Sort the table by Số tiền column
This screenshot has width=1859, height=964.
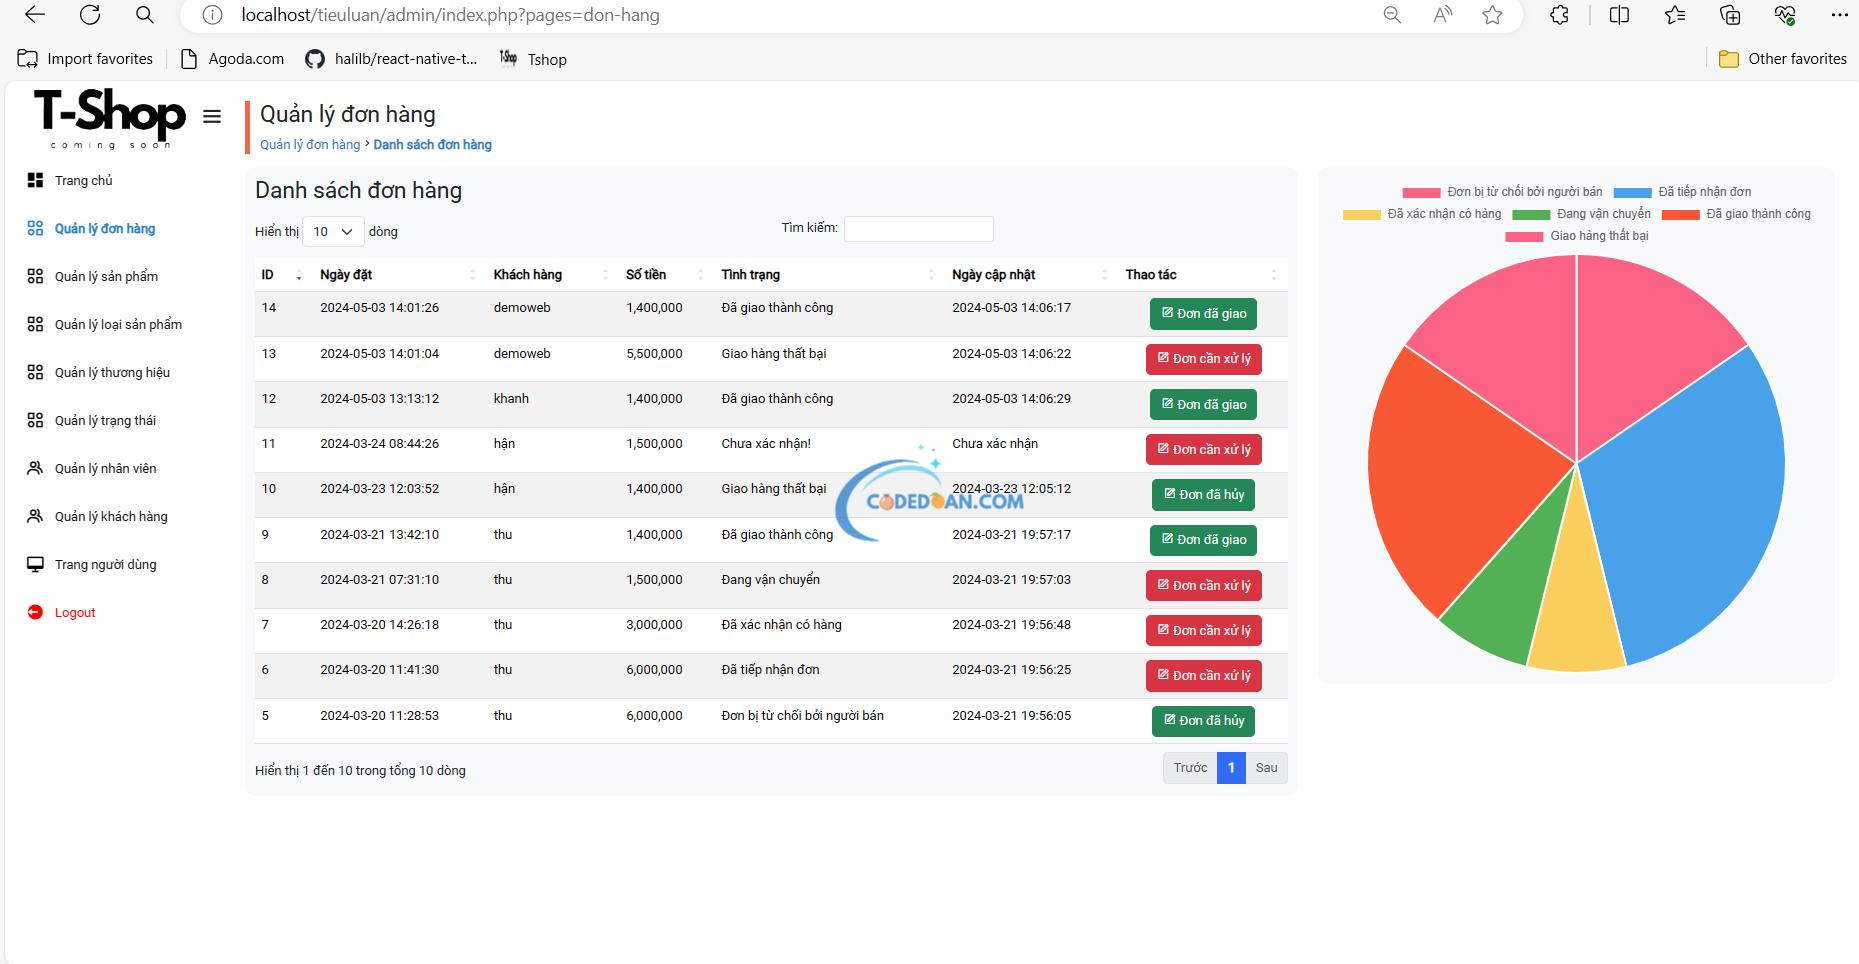(x=667, y=274)
